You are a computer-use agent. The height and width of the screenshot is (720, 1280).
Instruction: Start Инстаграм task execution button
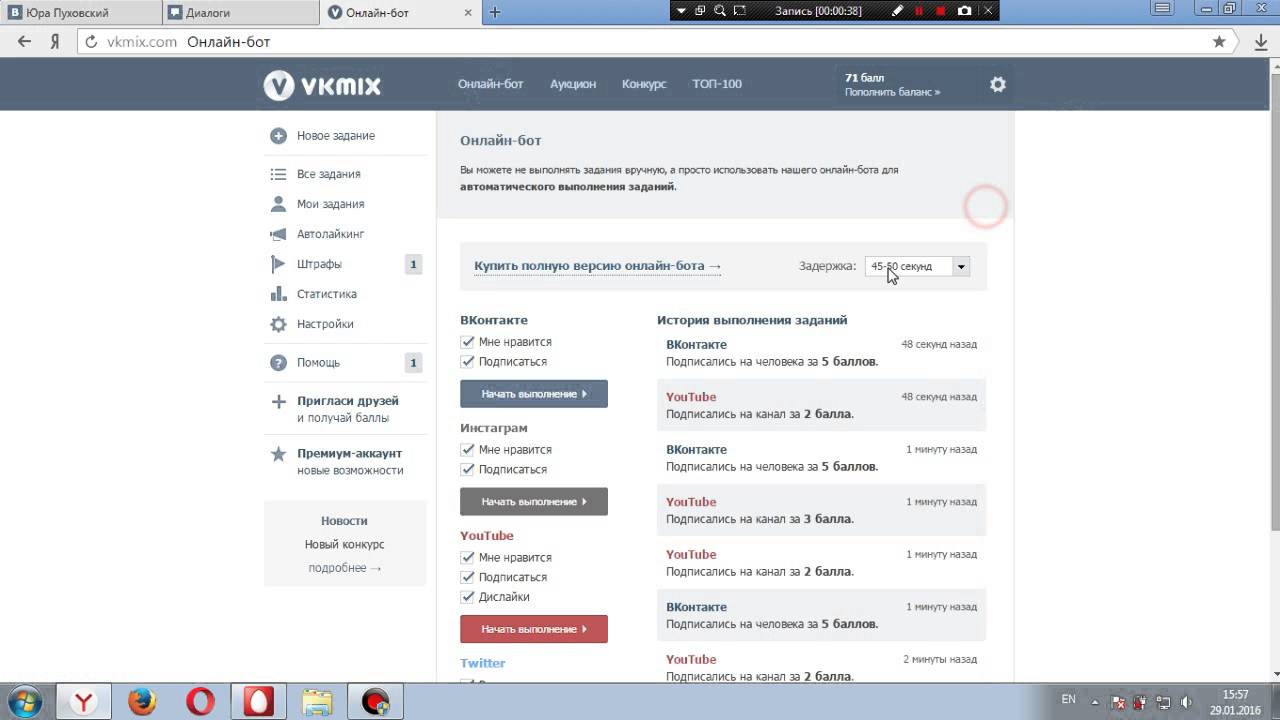pyautogui.click(x=534, y=502)
